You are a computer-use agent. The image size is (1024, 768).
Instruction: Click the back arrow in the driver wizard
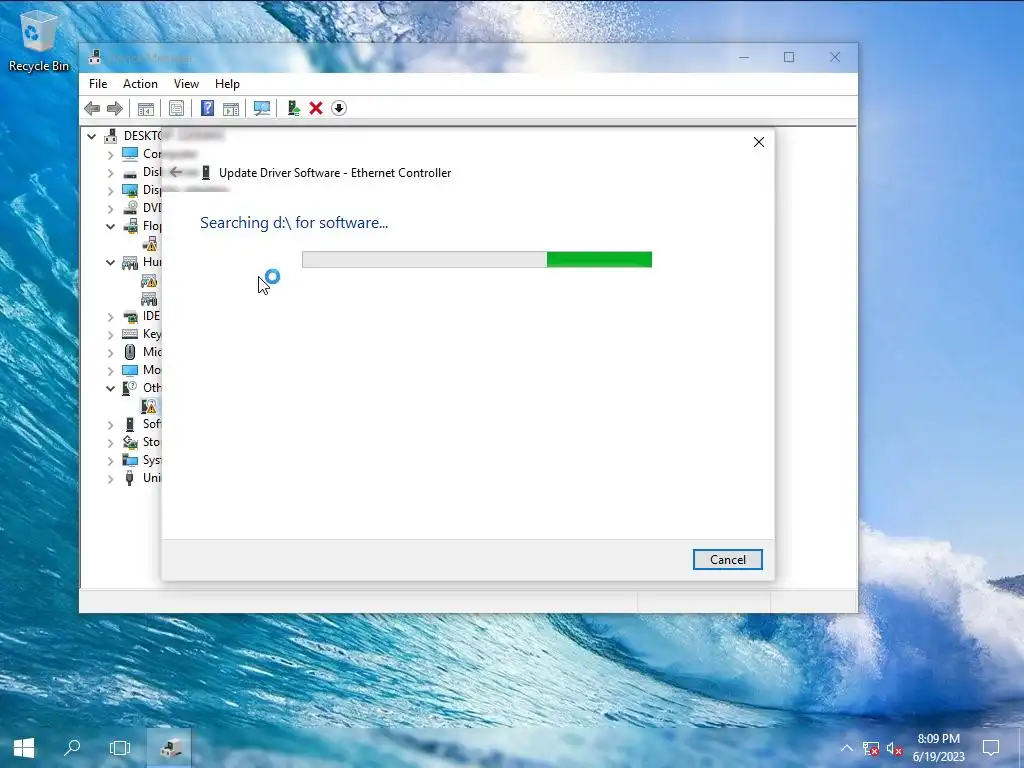(x=176, y=172)
